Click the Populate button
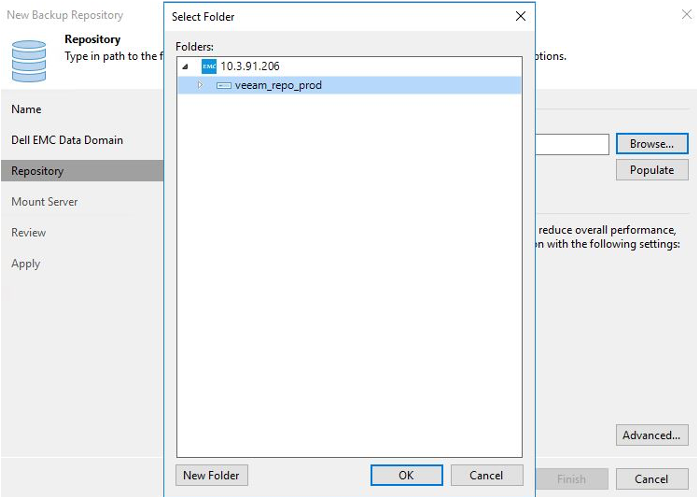Image resolution: width=697 pixels, height=497 pixels. coord(651,170)
